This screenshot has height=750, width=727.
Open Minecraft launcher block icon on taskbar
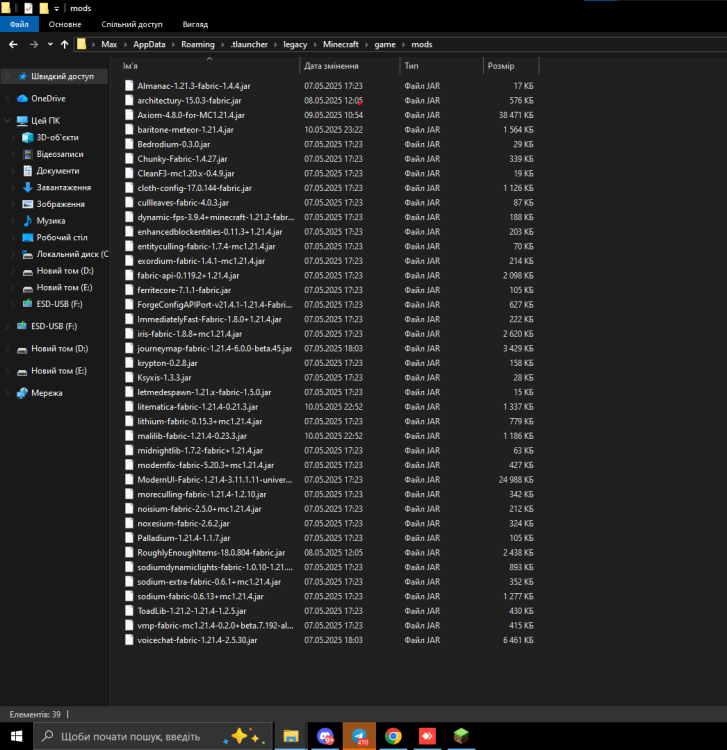461,736
